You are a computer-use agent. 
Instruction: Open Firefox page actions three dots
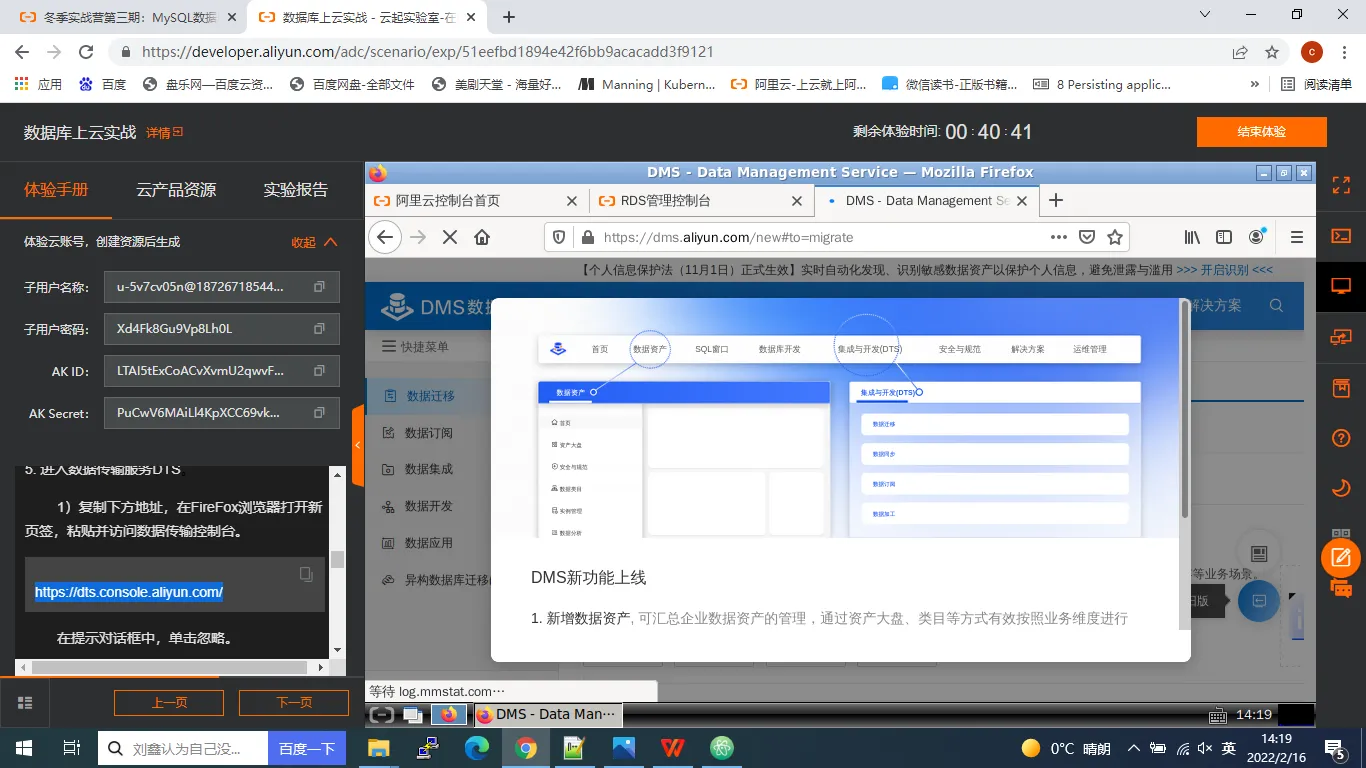click(1059, 237)
